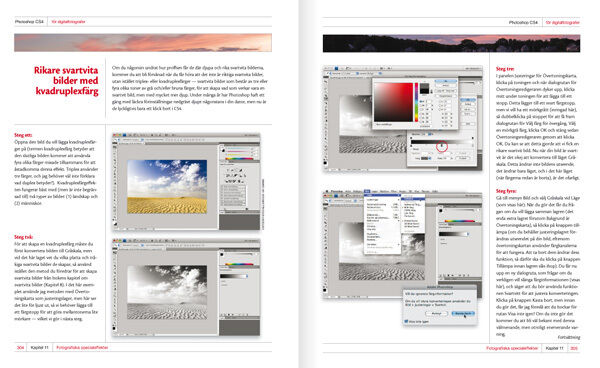Screen dimensions: 600x368
Task: Select the left end color stop under gradient bar
Action: pos(412,146)
